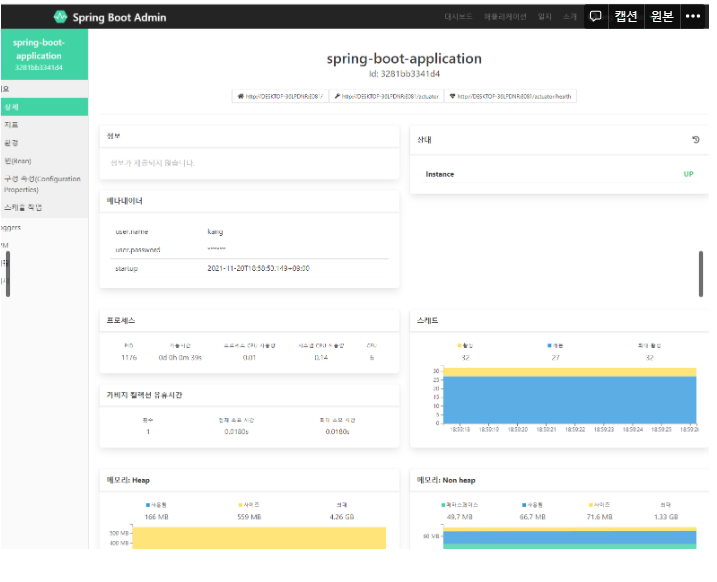
Task: Click the Non heap used value 66.7 MB
Action: click(532, 517)
